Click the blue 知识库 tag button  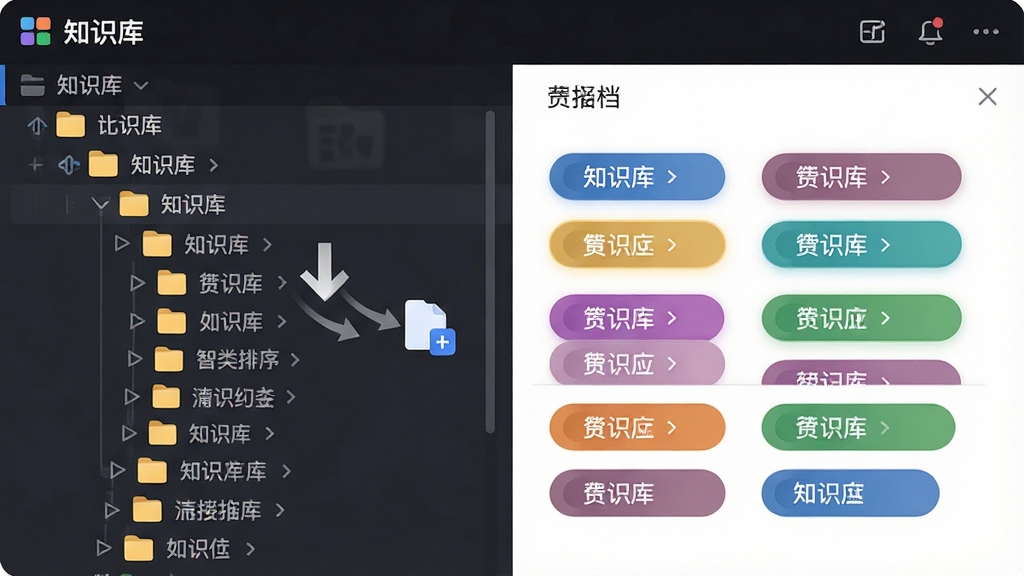coord(637,177)
